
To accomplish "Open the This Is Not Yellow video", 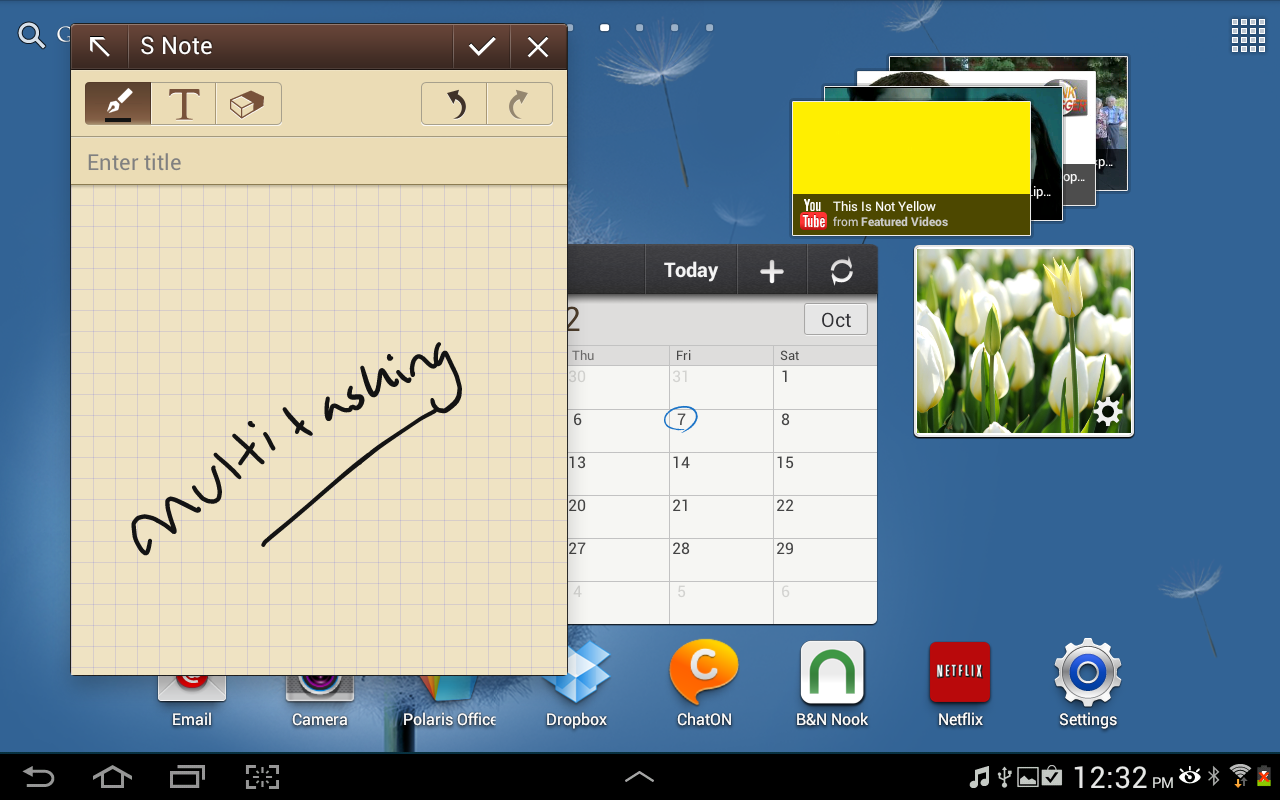I will [911, 168].
